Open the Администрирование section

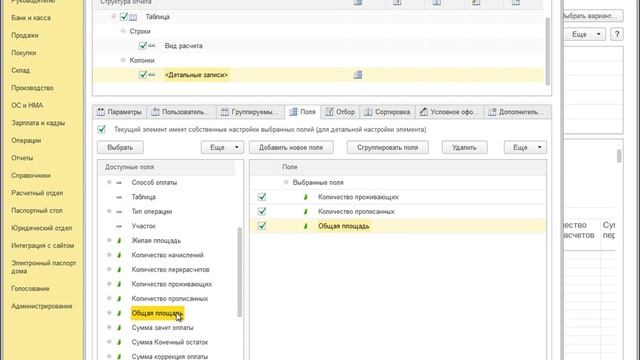tap(42, 306)
